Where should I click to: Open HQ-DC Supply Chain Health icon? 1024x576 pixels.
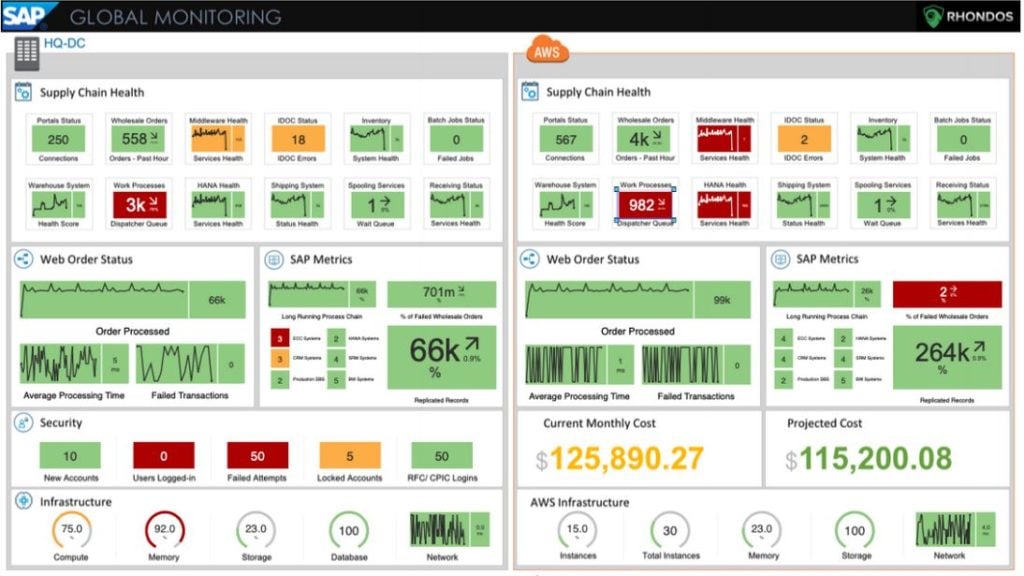pyautogui.click(x=23, y=92)
